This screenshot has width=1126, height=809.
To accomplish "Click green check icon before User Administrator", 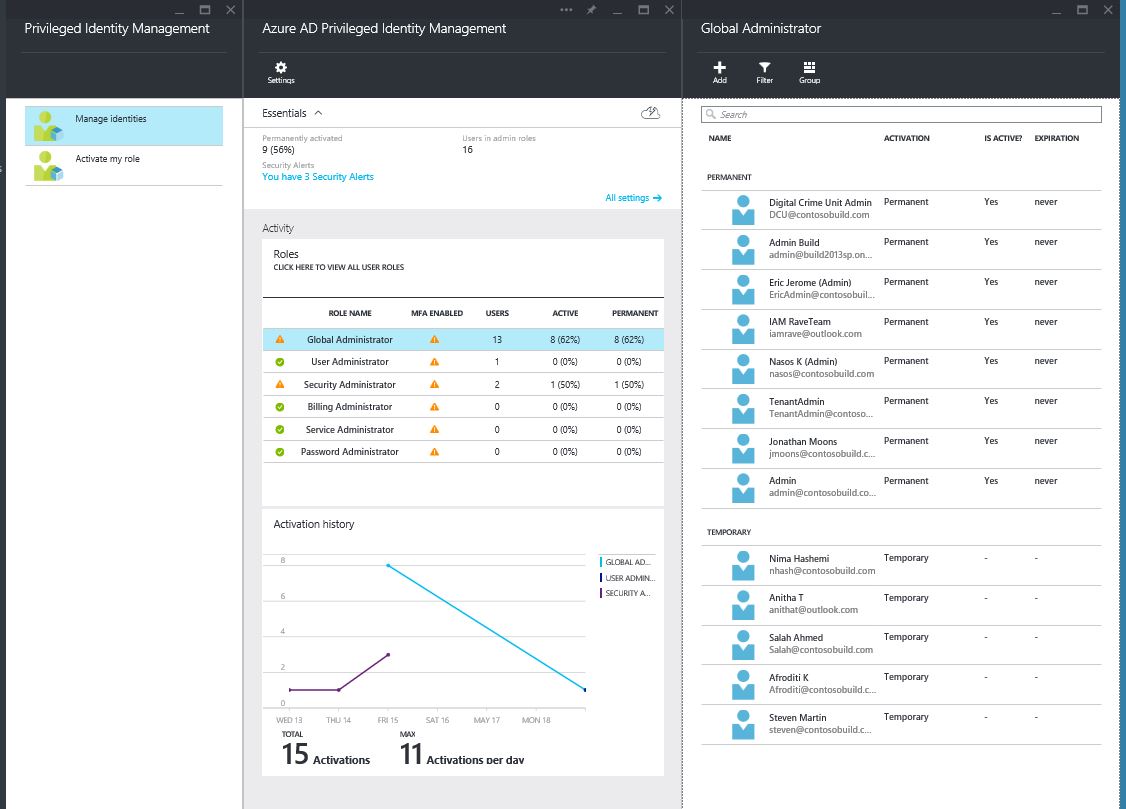I will (280, 362).
